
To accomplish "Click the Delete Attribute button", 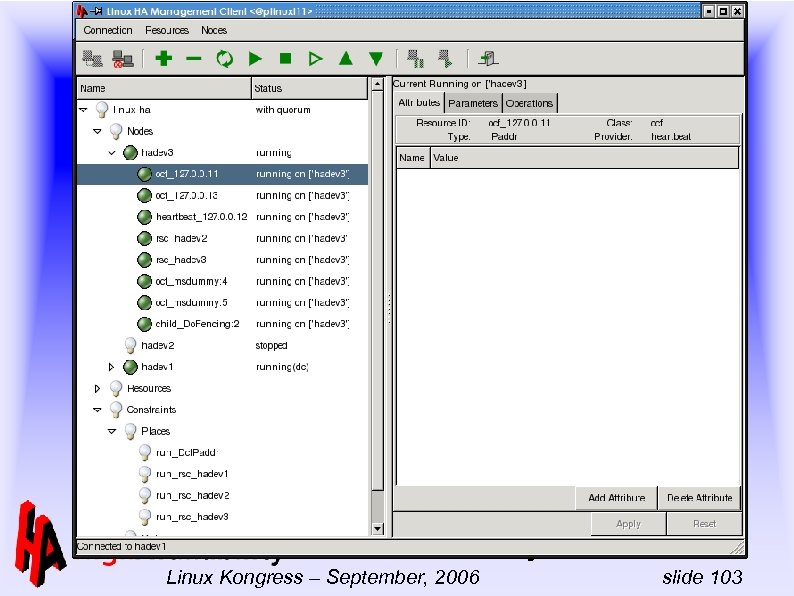I will 699,498.
